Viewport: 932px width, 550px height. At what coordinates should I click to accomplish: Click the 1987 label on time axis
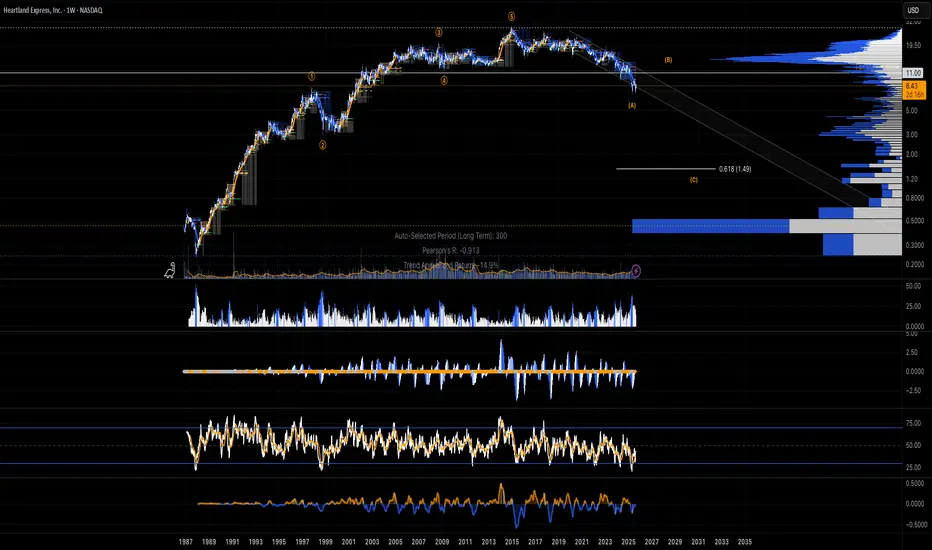tap(185, 542)
